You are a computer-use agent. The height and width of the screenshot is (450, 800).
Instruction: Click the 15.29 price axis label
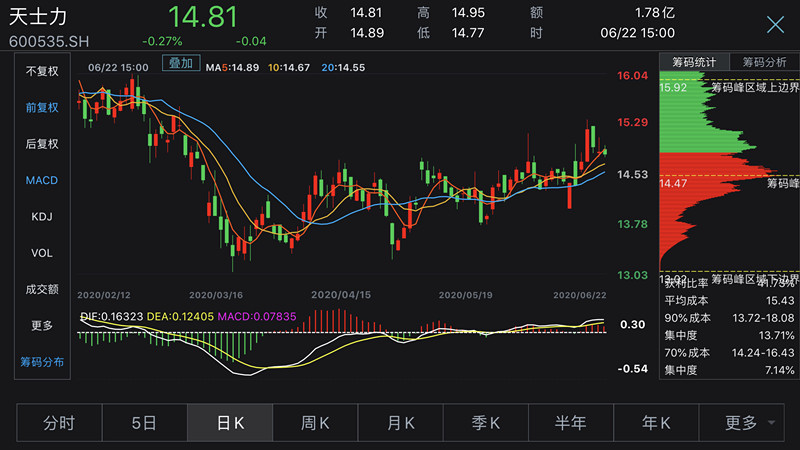(x=632, y=122)
